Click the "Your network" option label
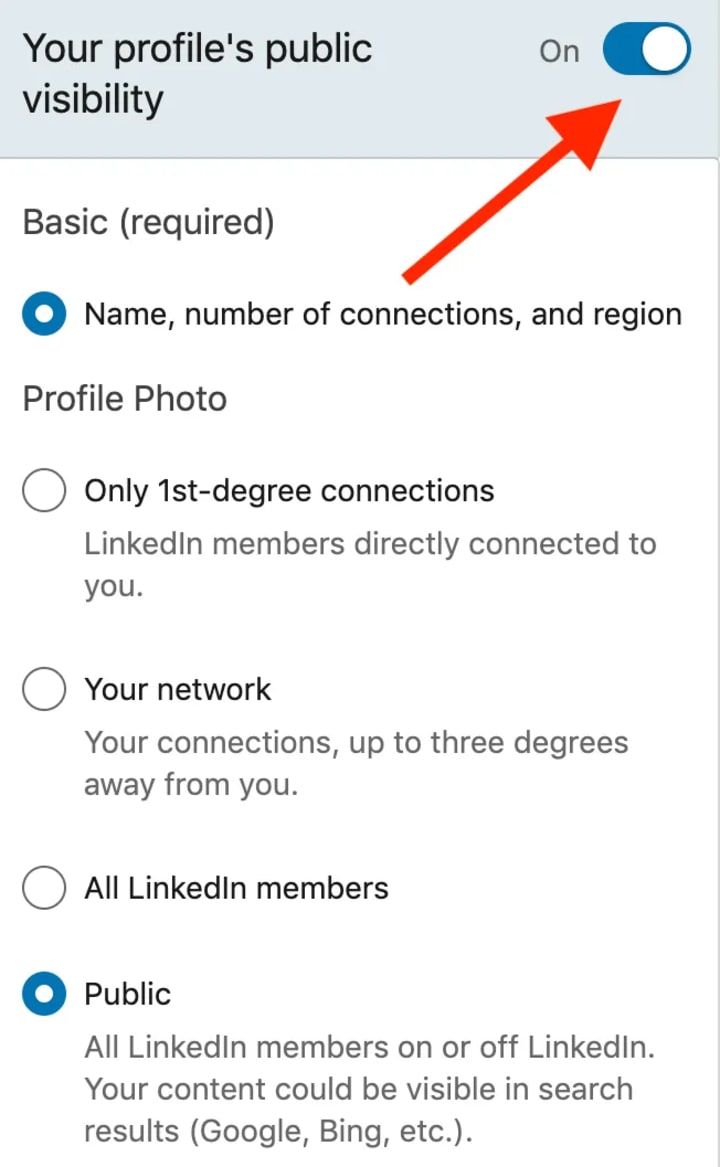 point(178,690)
